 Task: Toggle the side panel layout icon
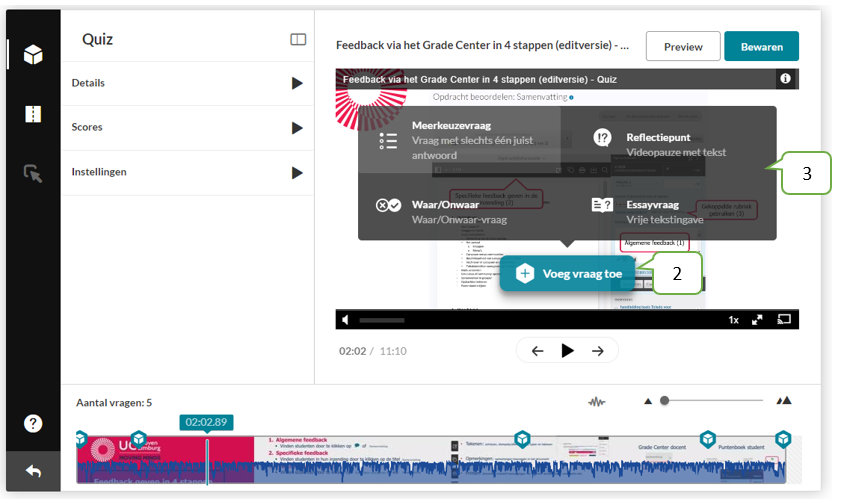pyautogui.click(x=298, y=39)
